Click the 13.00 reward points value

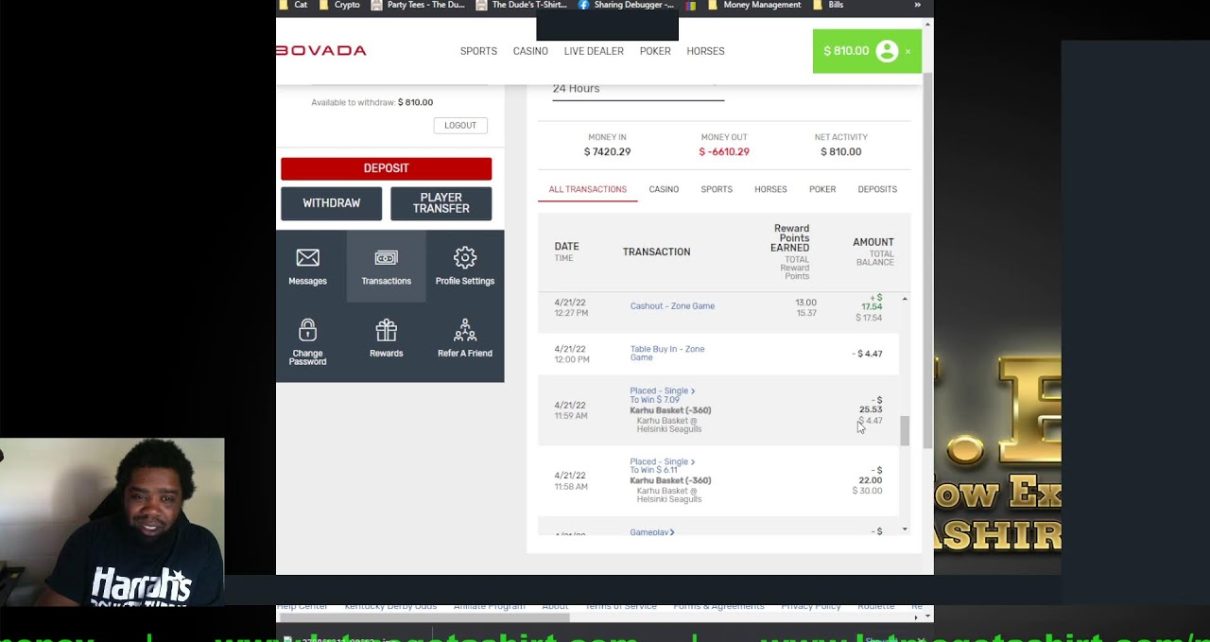click(x=806, y=302)
